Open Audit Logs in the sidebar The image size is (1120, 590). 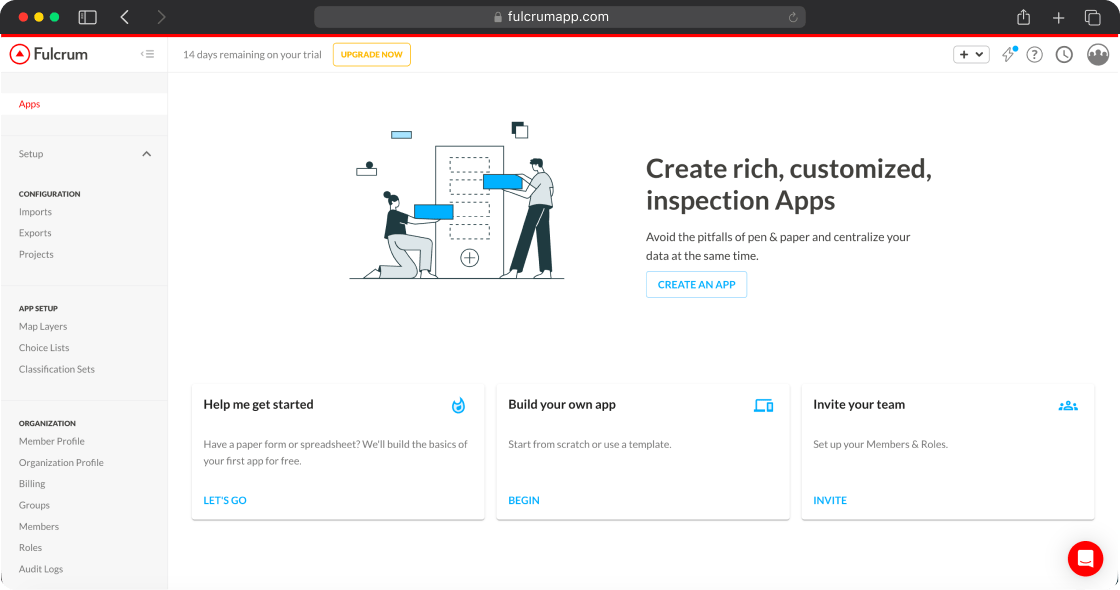coord(41,569)
